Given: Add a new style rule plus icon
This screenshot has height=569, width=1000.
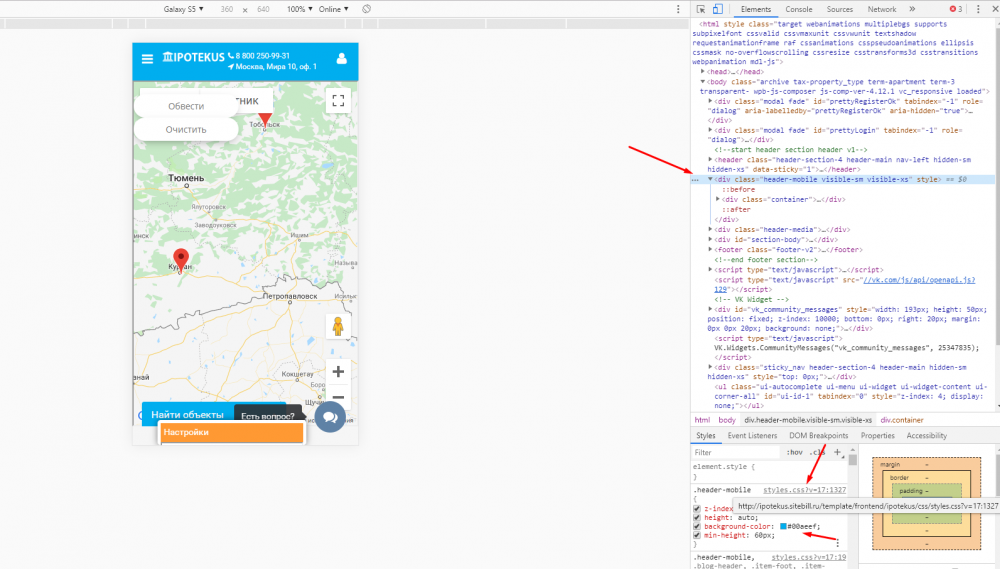Looking at the screenshot, I should pos(837,452).
